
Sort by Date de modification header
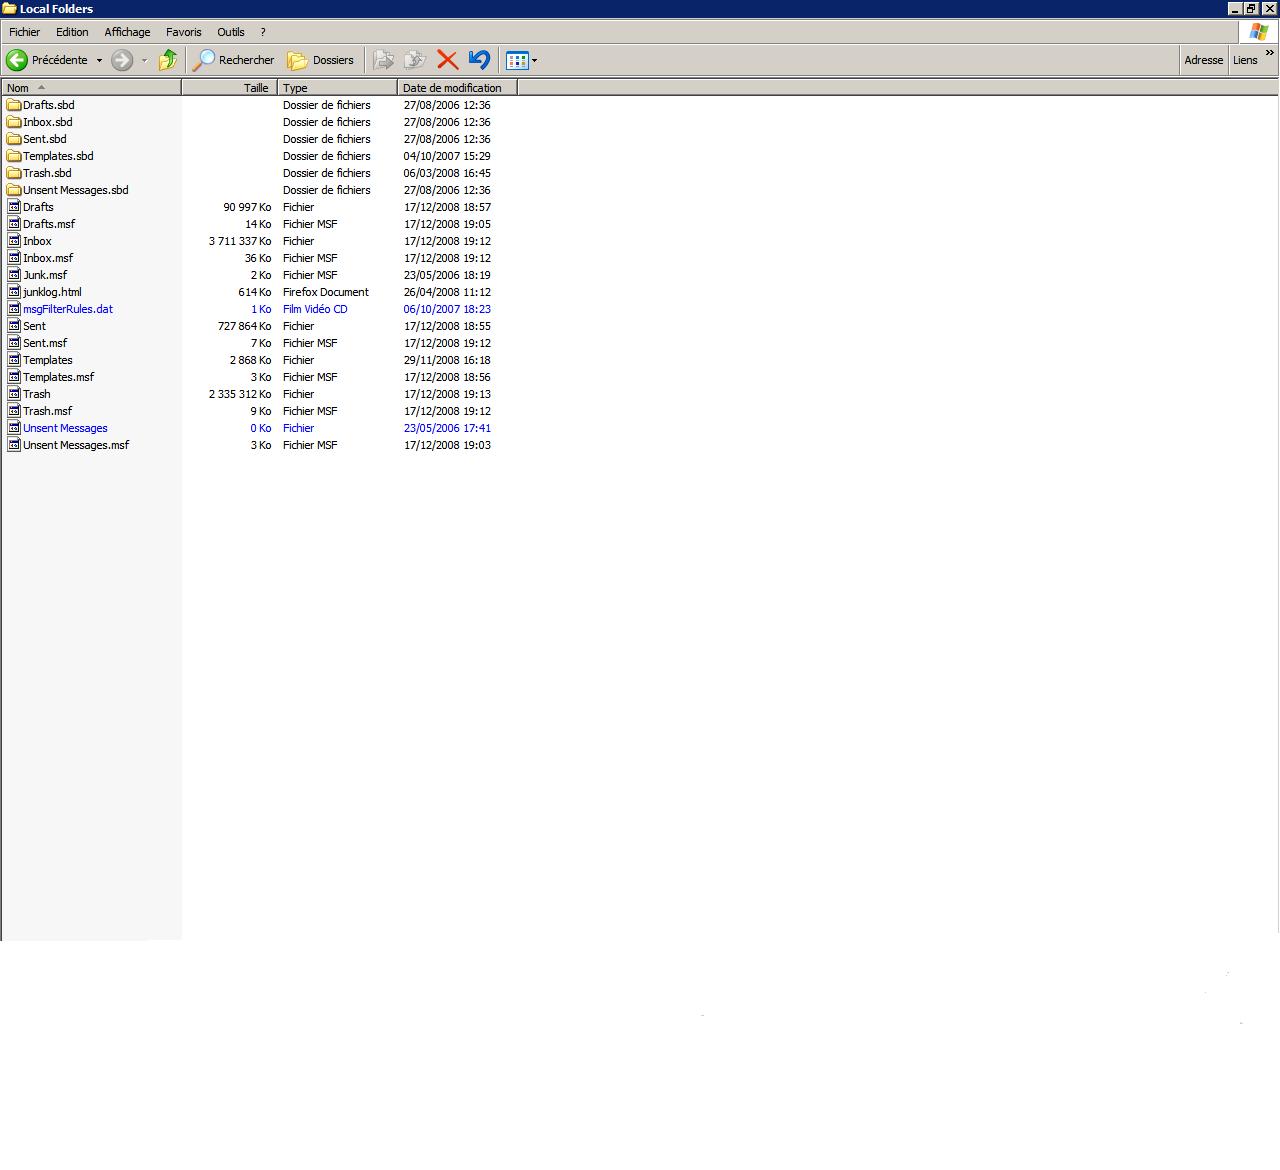(457, 88)
